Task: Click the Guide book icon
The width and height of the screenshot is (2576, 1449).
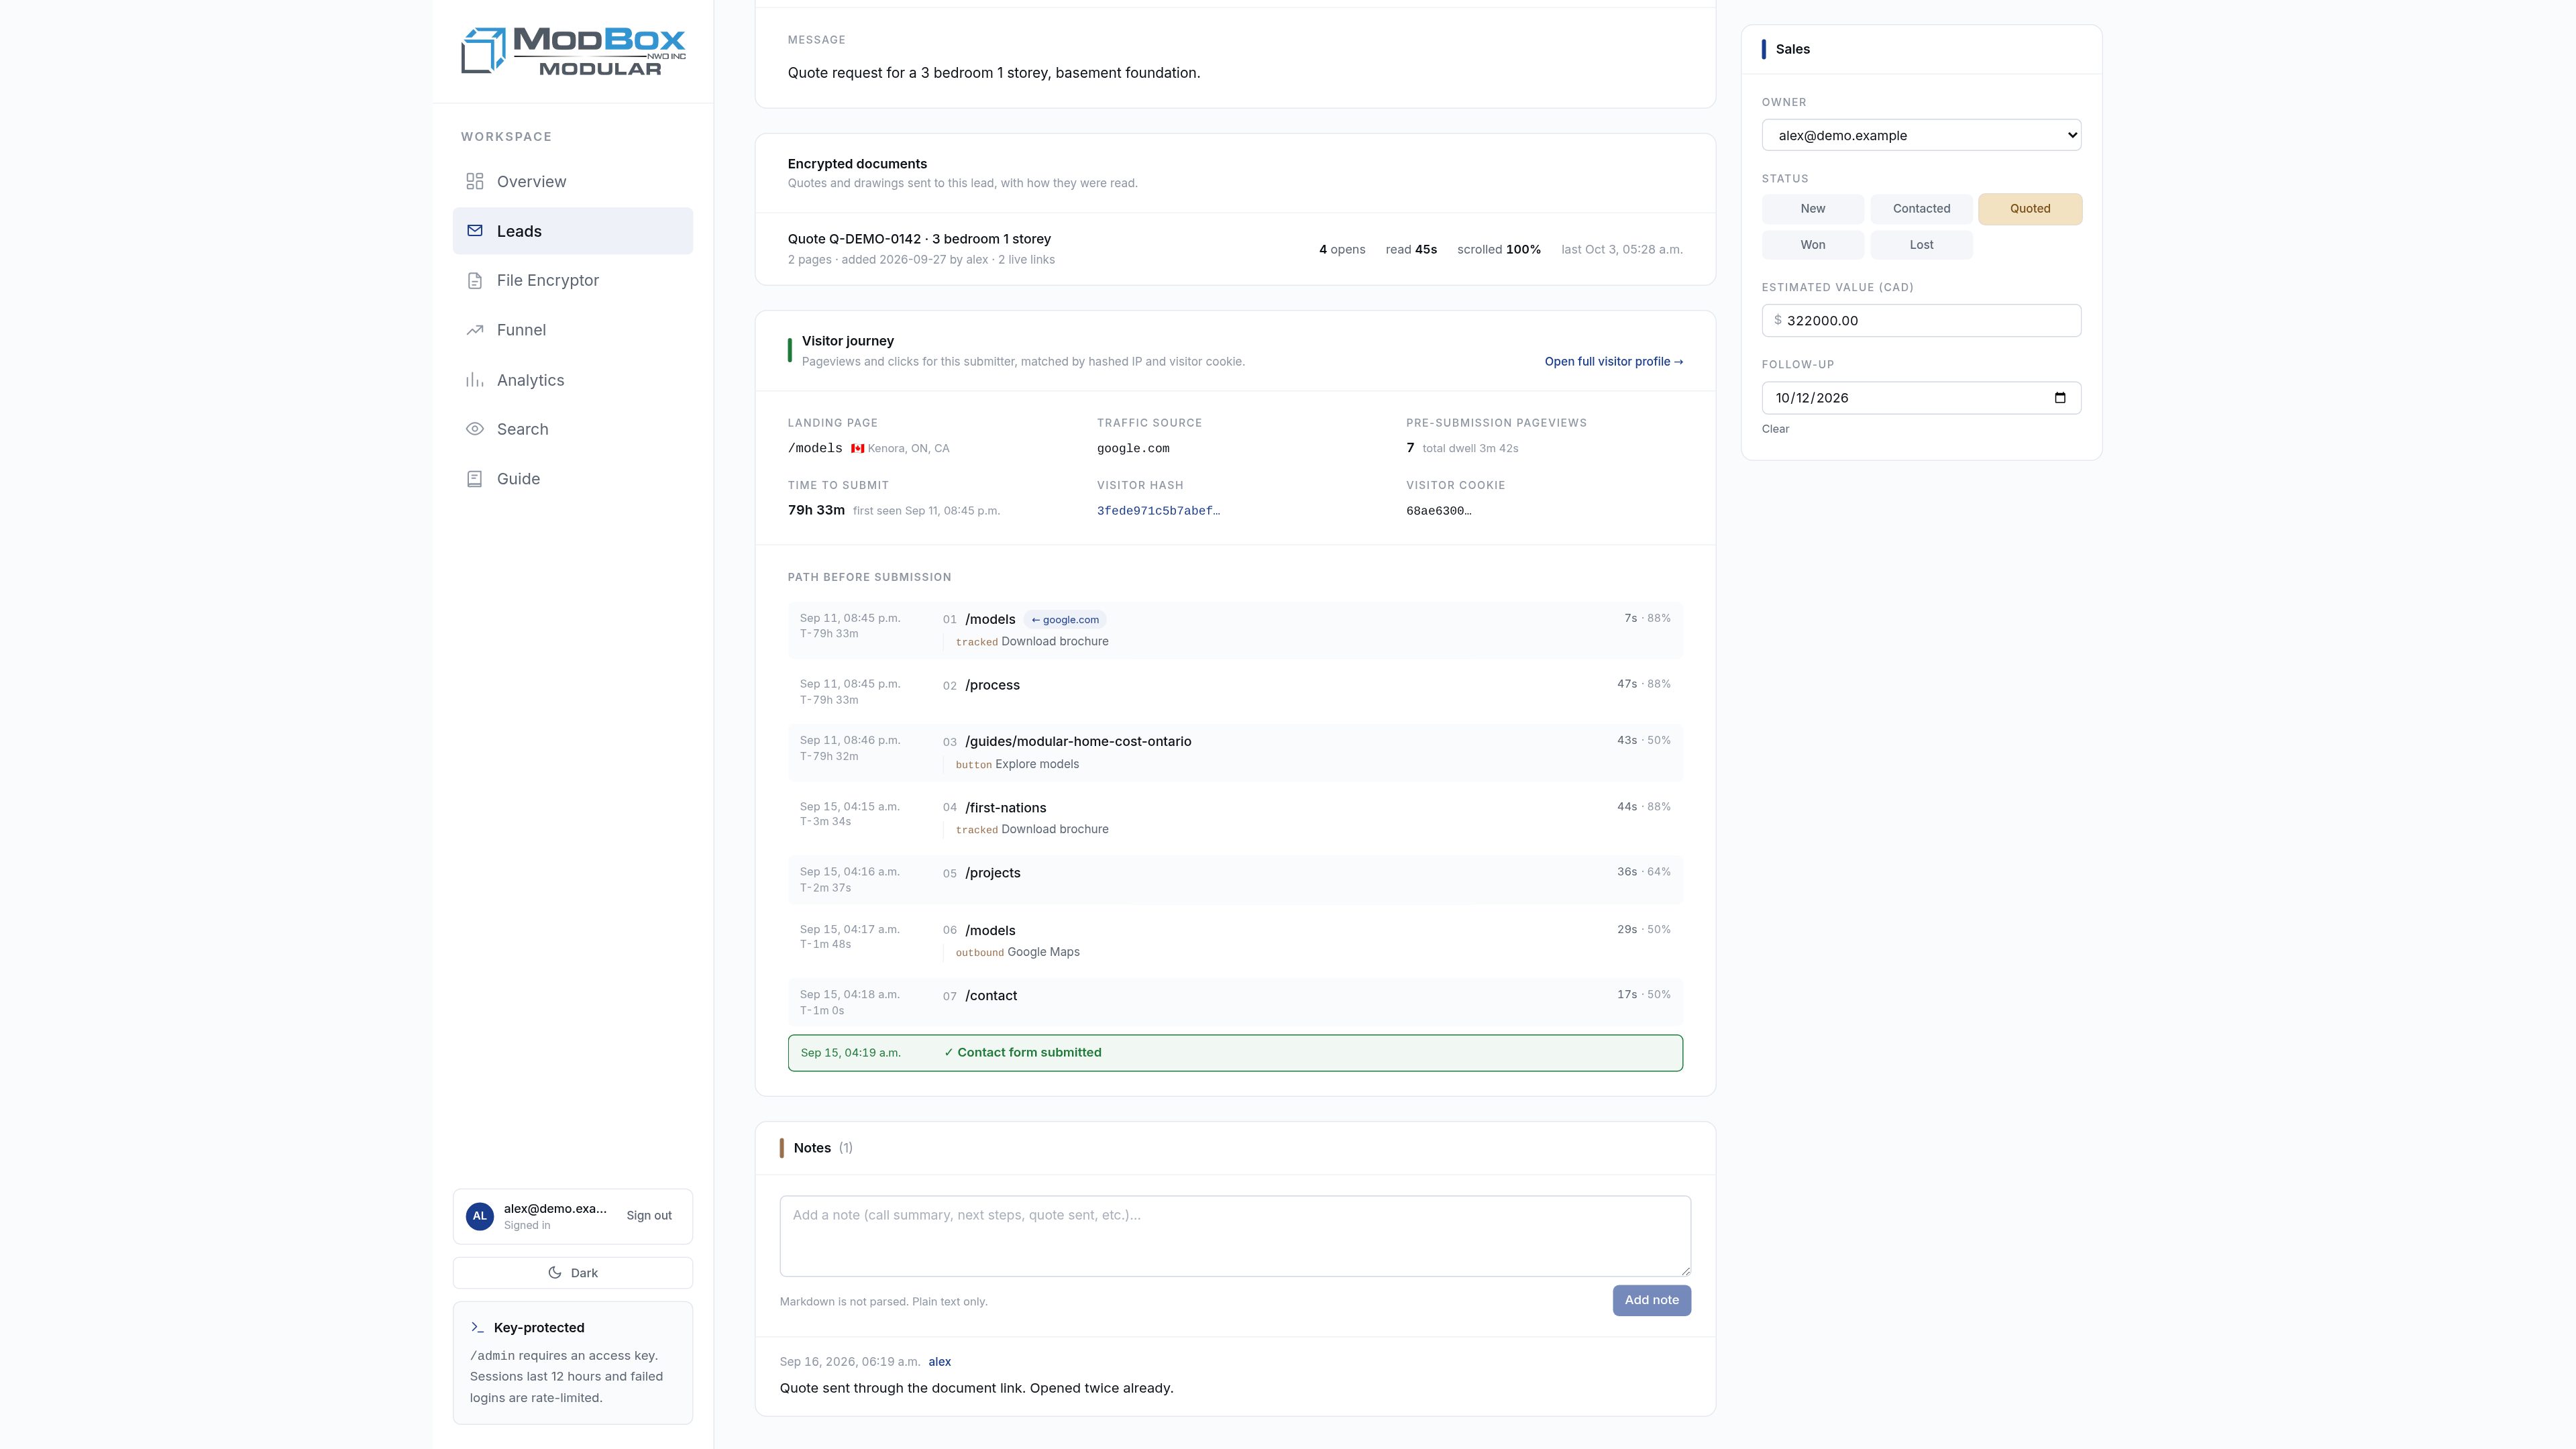Action: pos(475,479)
